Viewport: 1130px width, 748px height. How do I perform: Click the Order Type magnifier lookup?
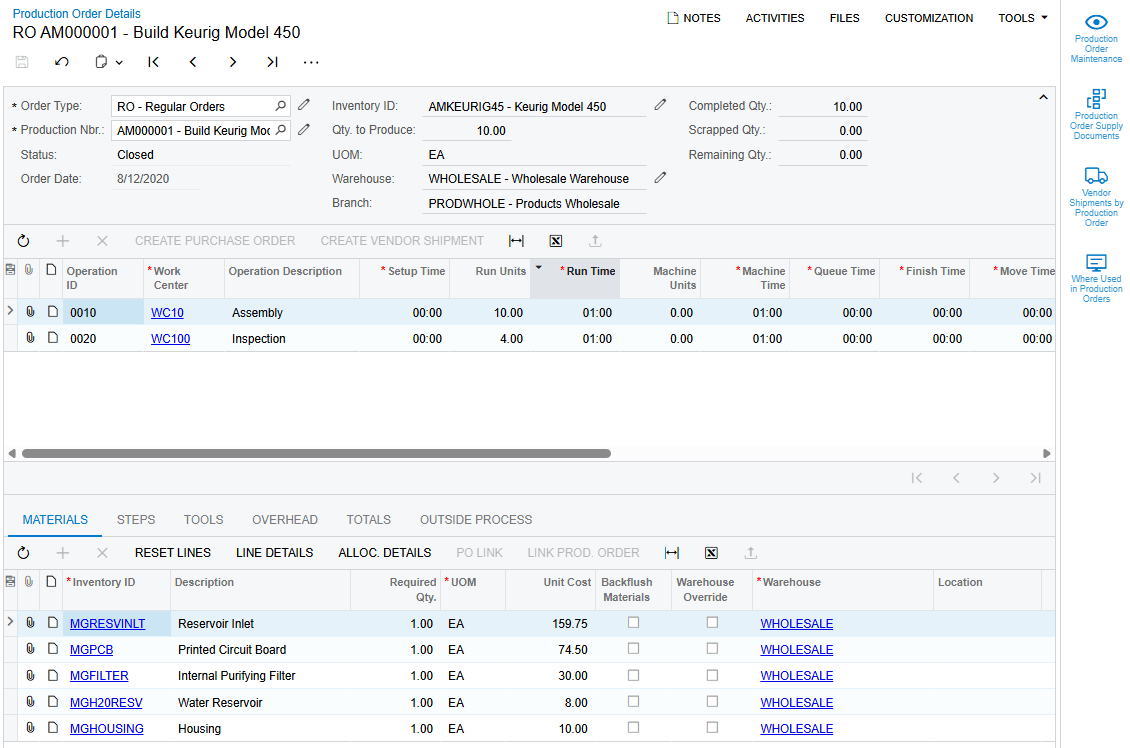tap(280, 106)
